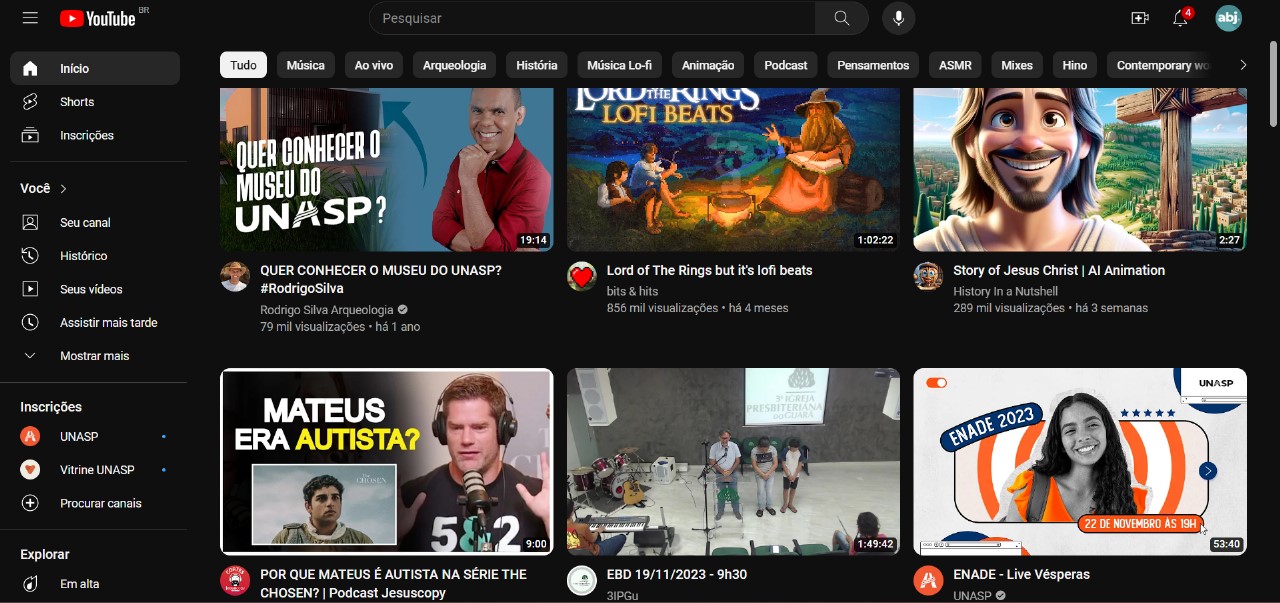Select the ASMR filter chip
Image resolution: width=1280 pixels, height=603 pixels.
(x=955, y=65)
